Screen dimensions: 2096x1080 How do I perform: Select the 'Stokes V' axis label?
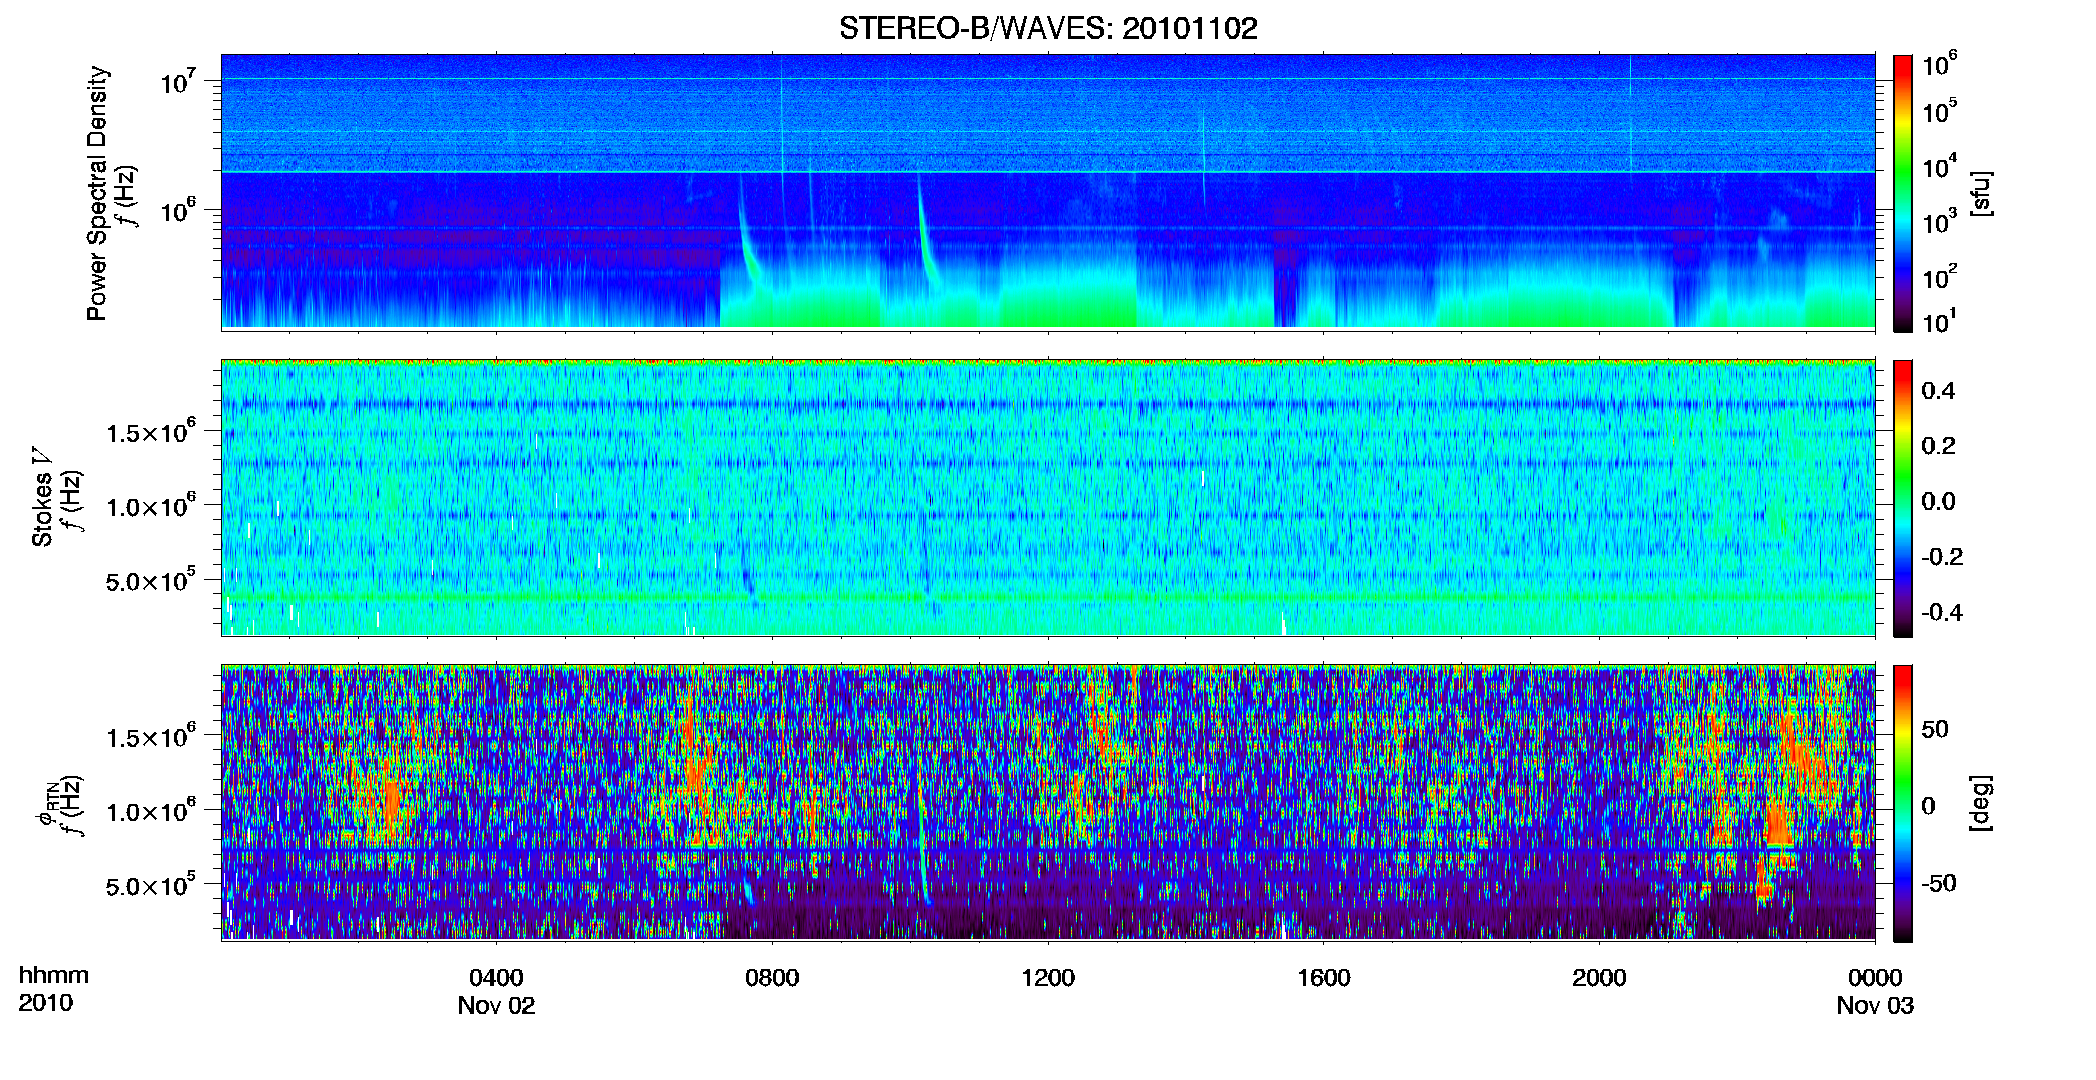[42, 497]
